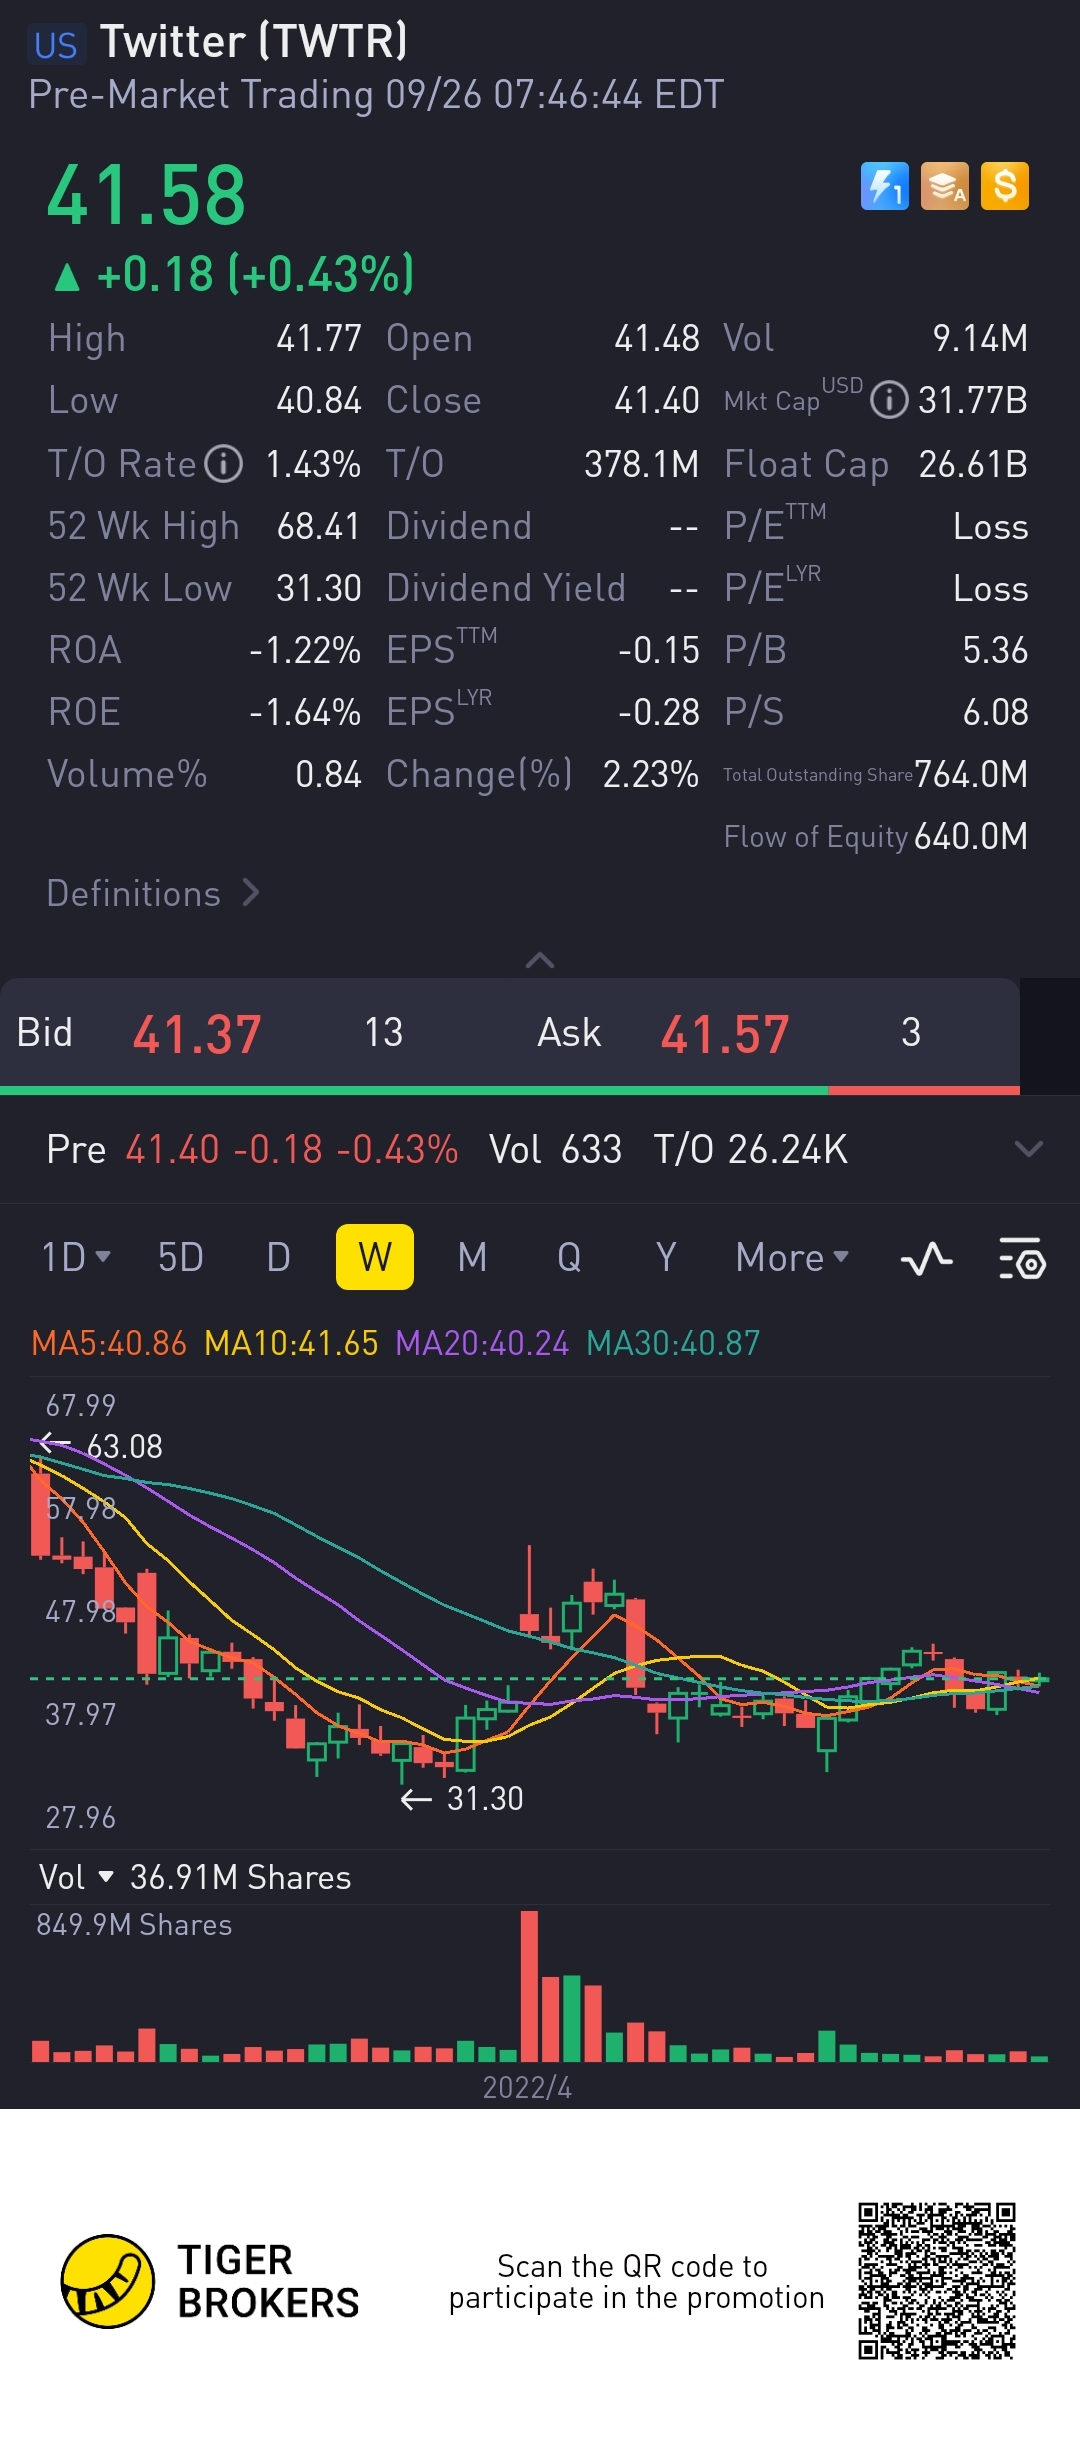Image resolution: width=1080 pixels, height=2454 pixels.
Task: Collapse stock details with up chevron
Action: [x=540, y=960]
